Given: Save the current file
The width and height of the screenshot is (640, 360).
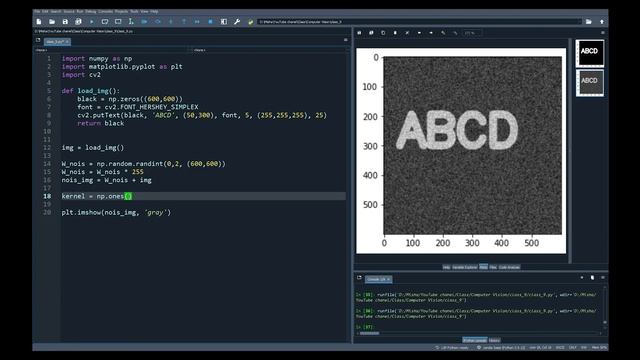Looking at the screenshot, I should pos(65,22).
